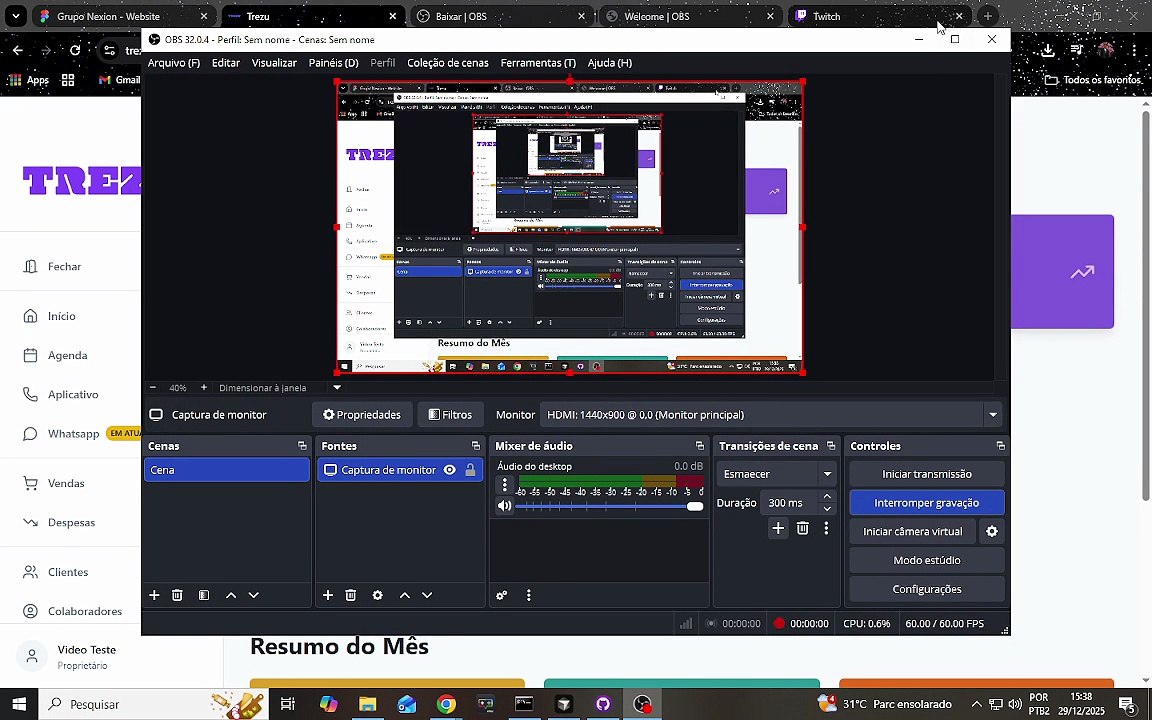
Task: Open Chrome tab list dropdown arrow
Action: [15, 15]
